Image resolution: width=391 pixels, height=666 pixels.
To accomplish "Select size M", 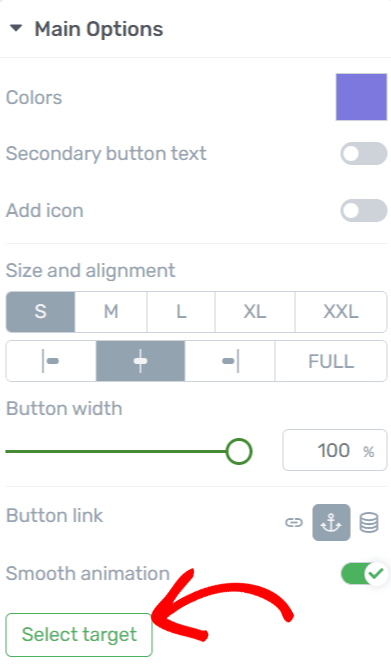I will [111, 312].
